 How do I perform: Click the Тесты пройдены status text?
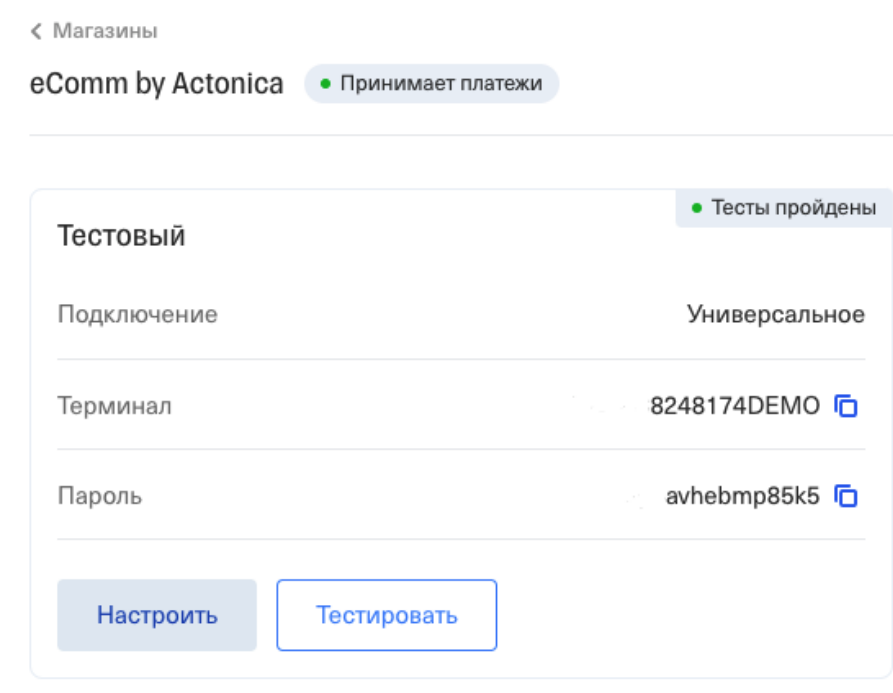[x=793, y=209]
